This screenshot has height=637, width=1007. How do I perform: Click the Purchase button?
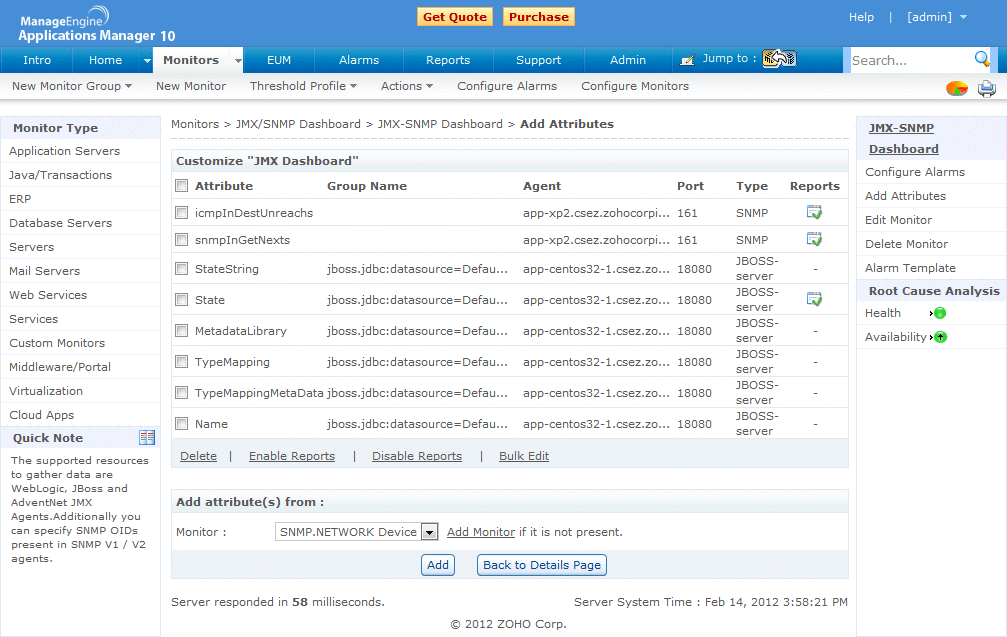pos(539,17)
